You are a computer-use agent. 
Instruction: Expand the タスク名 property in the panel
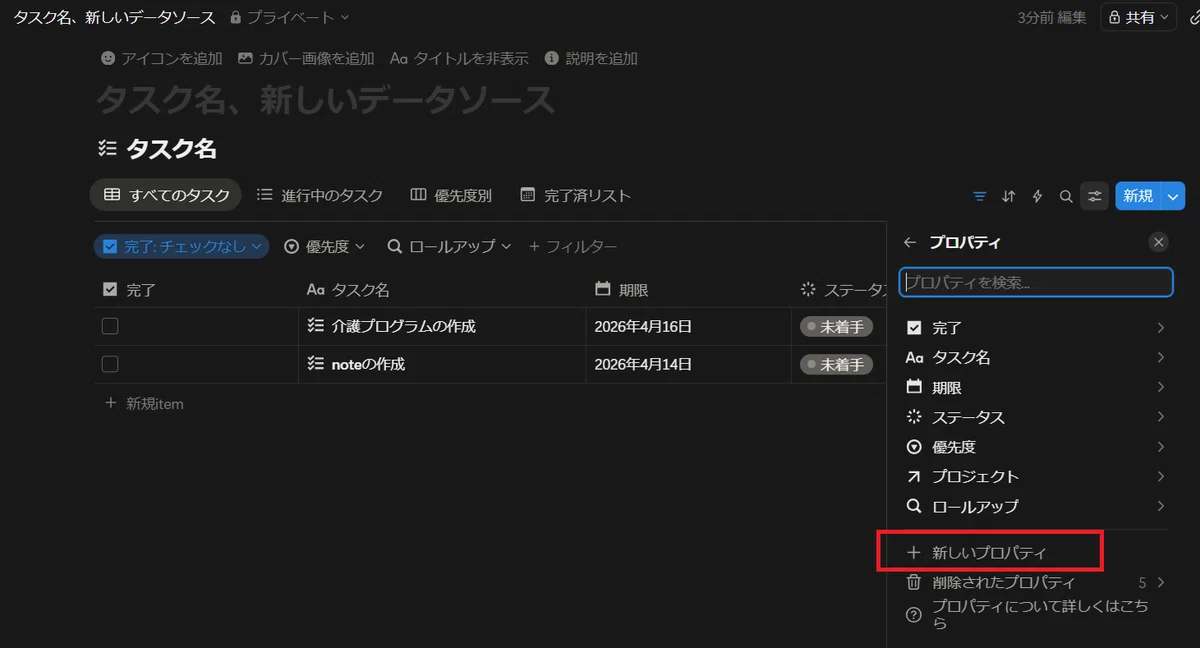click(x=1035, y=357)
